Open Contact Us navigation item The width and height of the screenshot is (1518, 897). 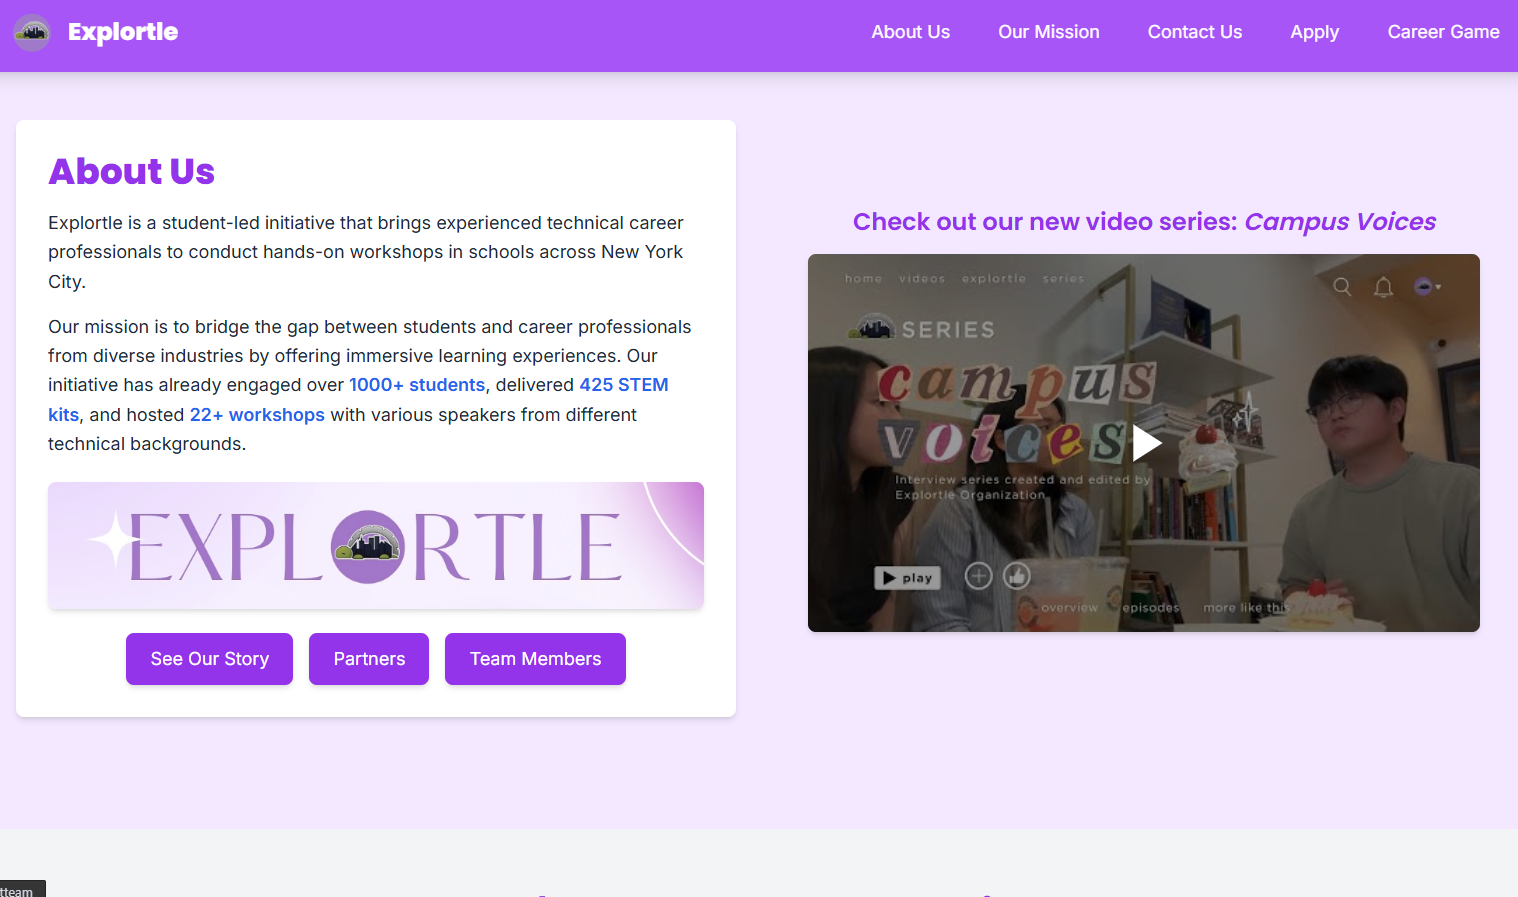pyautogui.click(x=1194, y=32)
